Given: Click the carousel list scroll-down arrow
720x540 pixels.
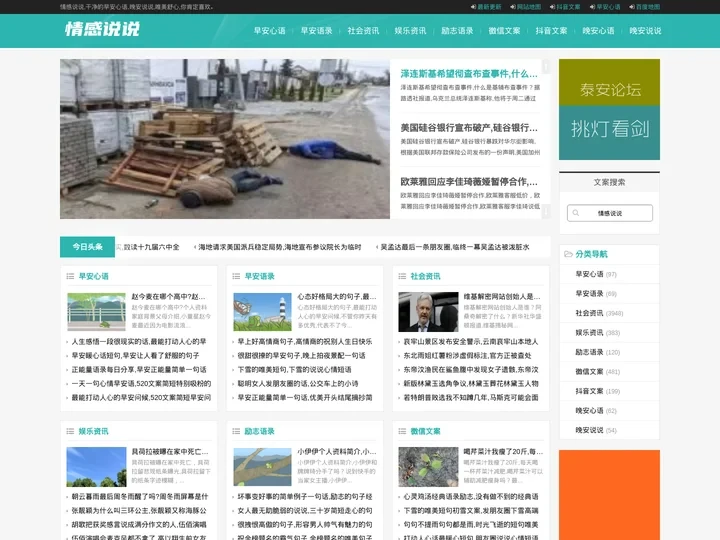Looking at the screenshot, I should coord(546,212).
